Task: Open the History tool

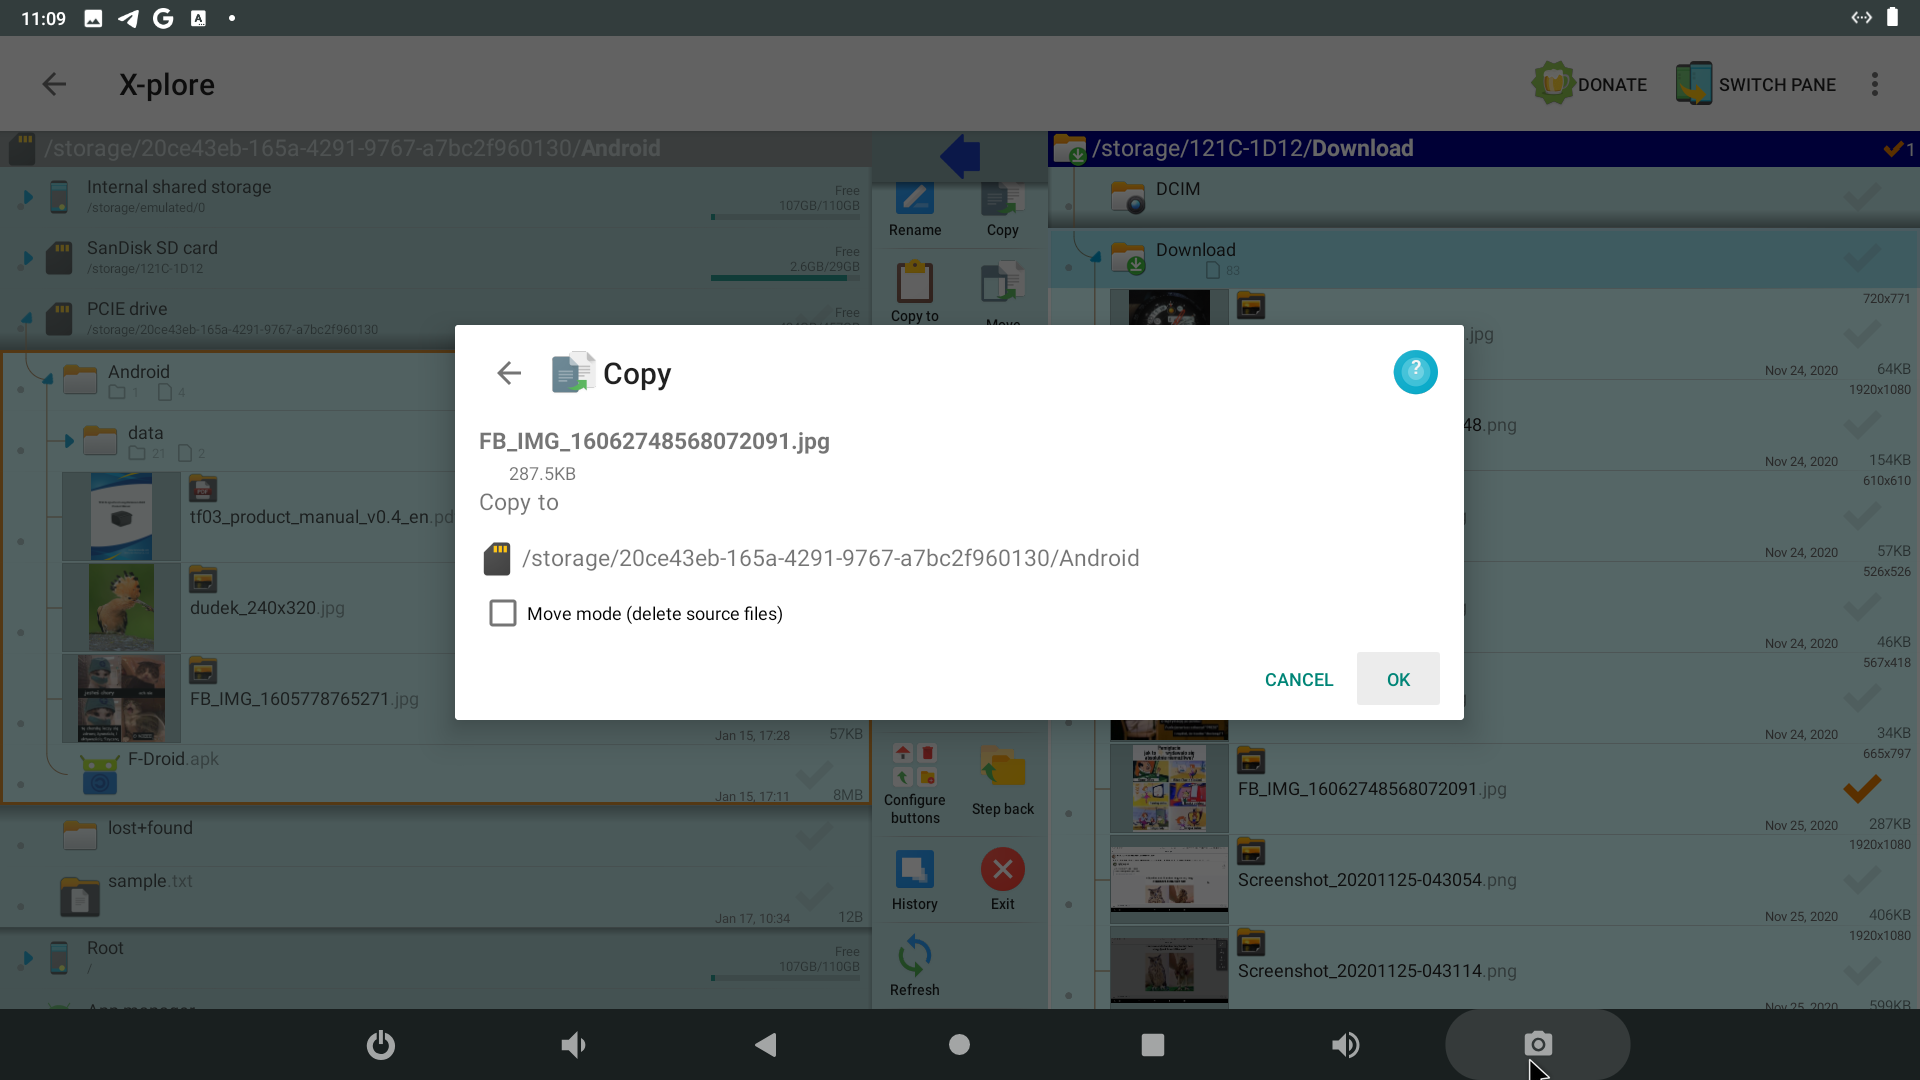Action: point(915,880)
